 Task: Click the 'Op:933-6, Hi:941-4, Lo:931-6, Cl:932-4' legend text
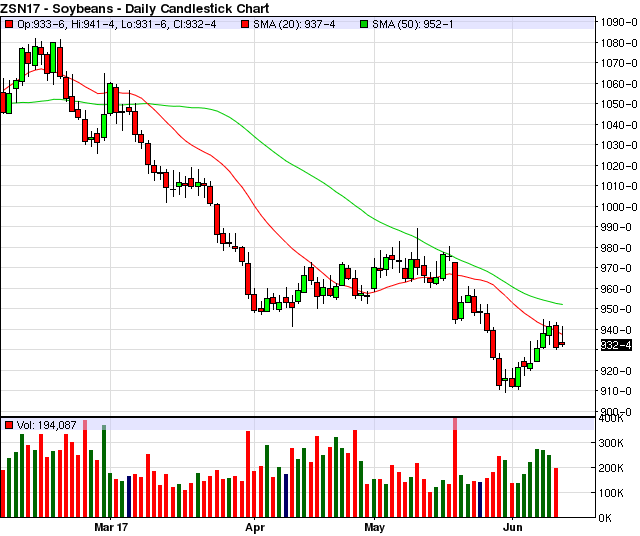117,24
